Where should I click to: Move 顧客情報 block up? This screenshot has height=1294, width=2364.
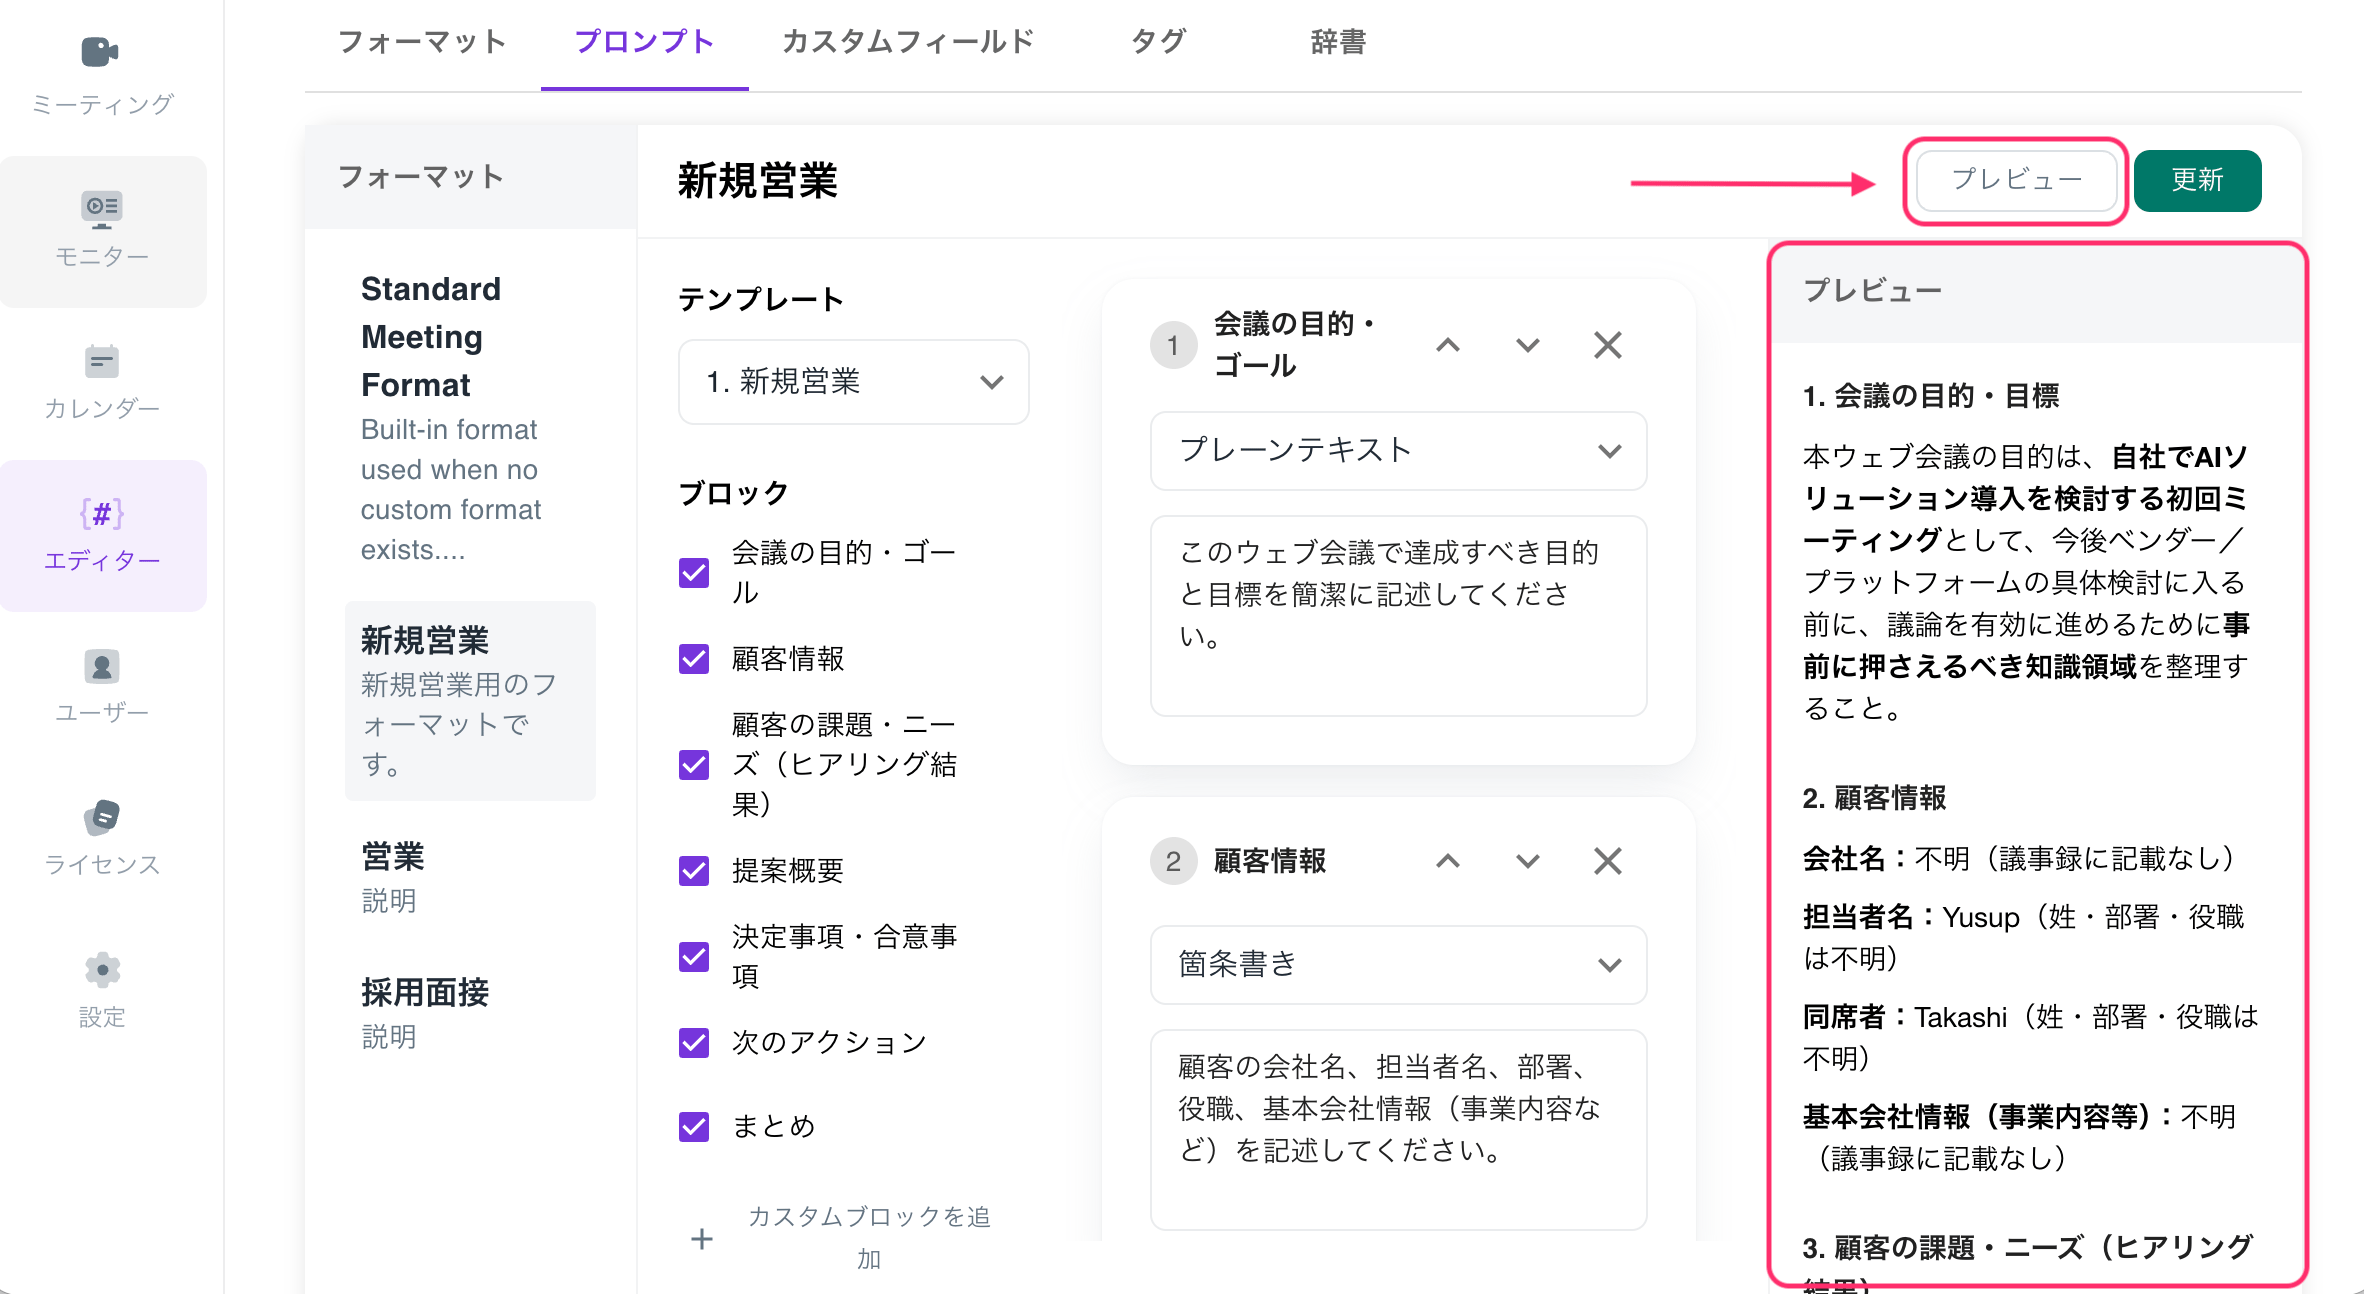(1448, 861)
